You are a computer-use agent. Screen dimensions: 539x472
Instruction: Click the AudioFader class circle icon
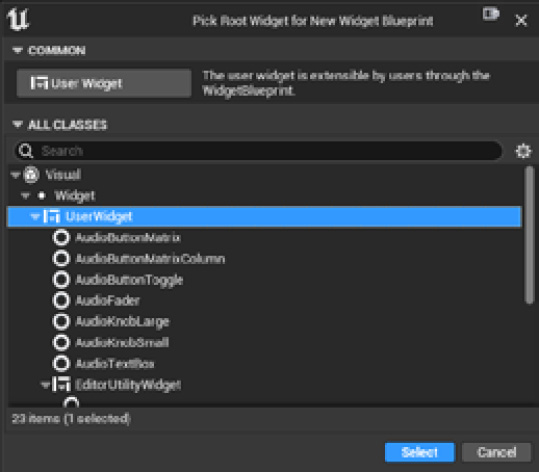(x=61, y=300)
